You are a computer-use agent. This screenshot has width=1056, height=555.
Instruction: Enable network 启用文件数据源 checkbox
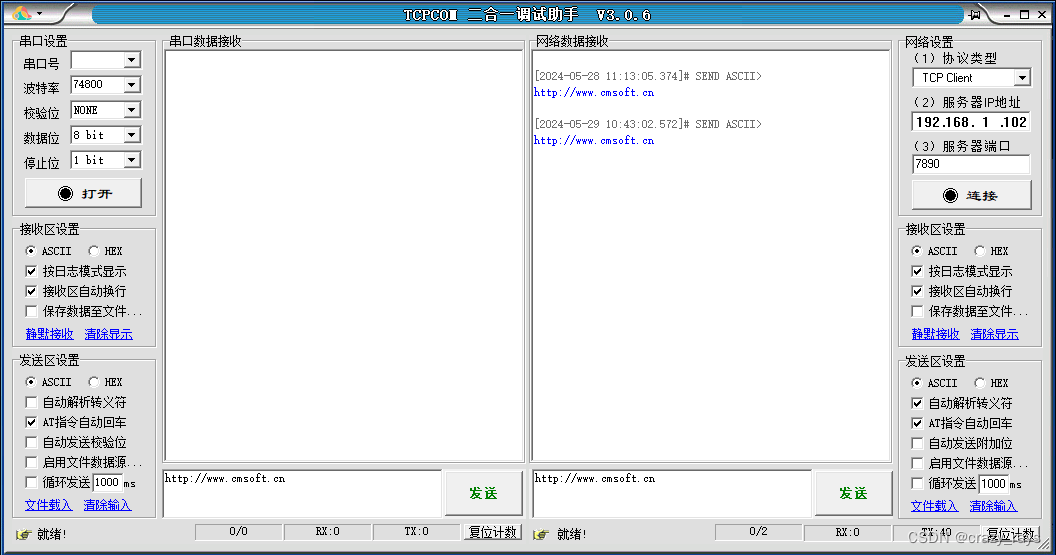click(x=917, y=463)
